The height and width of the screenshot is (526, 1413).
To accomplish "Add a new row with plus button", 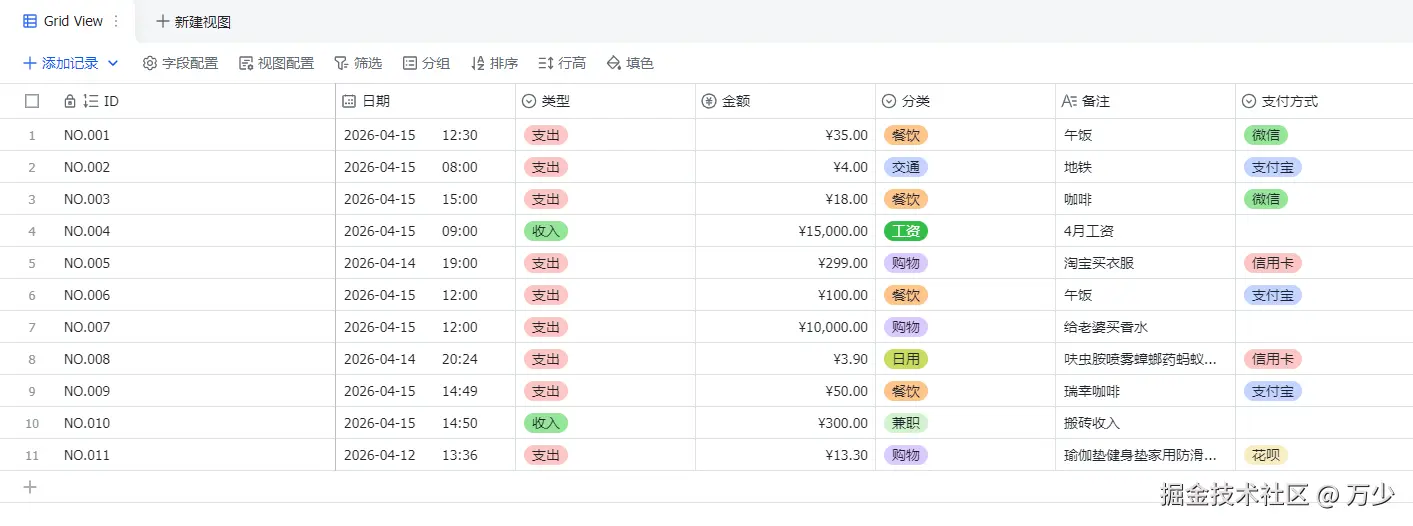I will 30,487.
